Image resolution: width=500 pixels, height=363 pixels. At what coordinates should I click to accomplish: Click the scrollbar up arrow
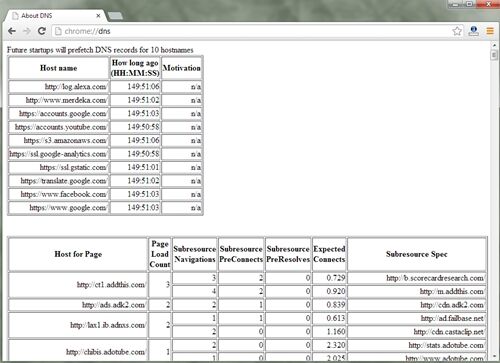pyautogui.click(x=494, y=45)
